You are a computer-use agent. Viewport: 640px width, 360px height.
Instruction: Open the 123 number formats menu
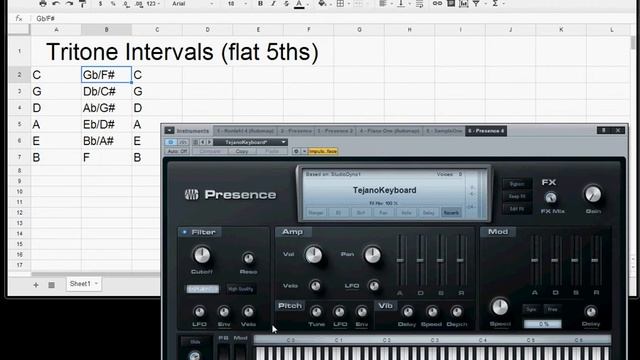coord(153,4)
